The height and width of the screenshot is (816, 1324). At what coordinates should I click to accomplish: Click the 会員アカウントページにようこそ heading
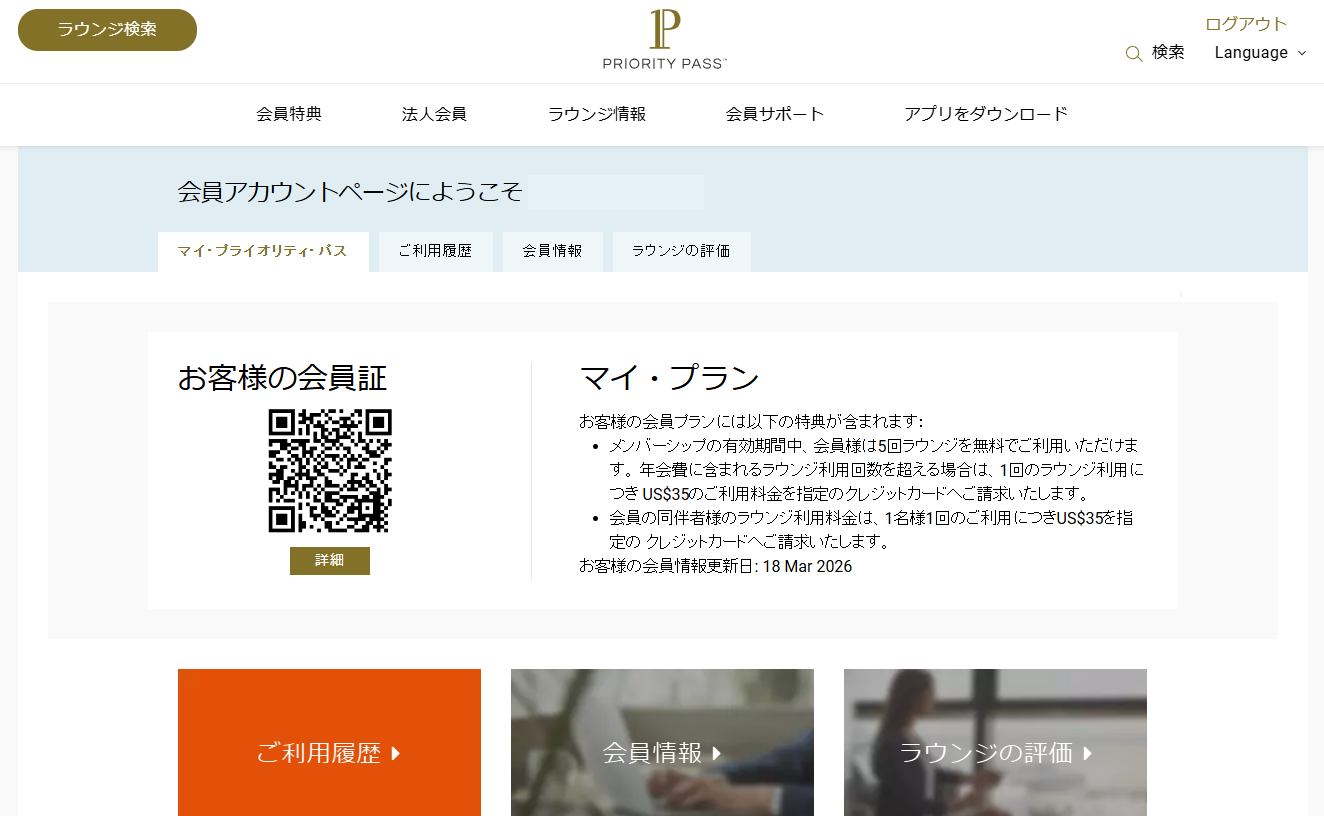pos(350,192)
